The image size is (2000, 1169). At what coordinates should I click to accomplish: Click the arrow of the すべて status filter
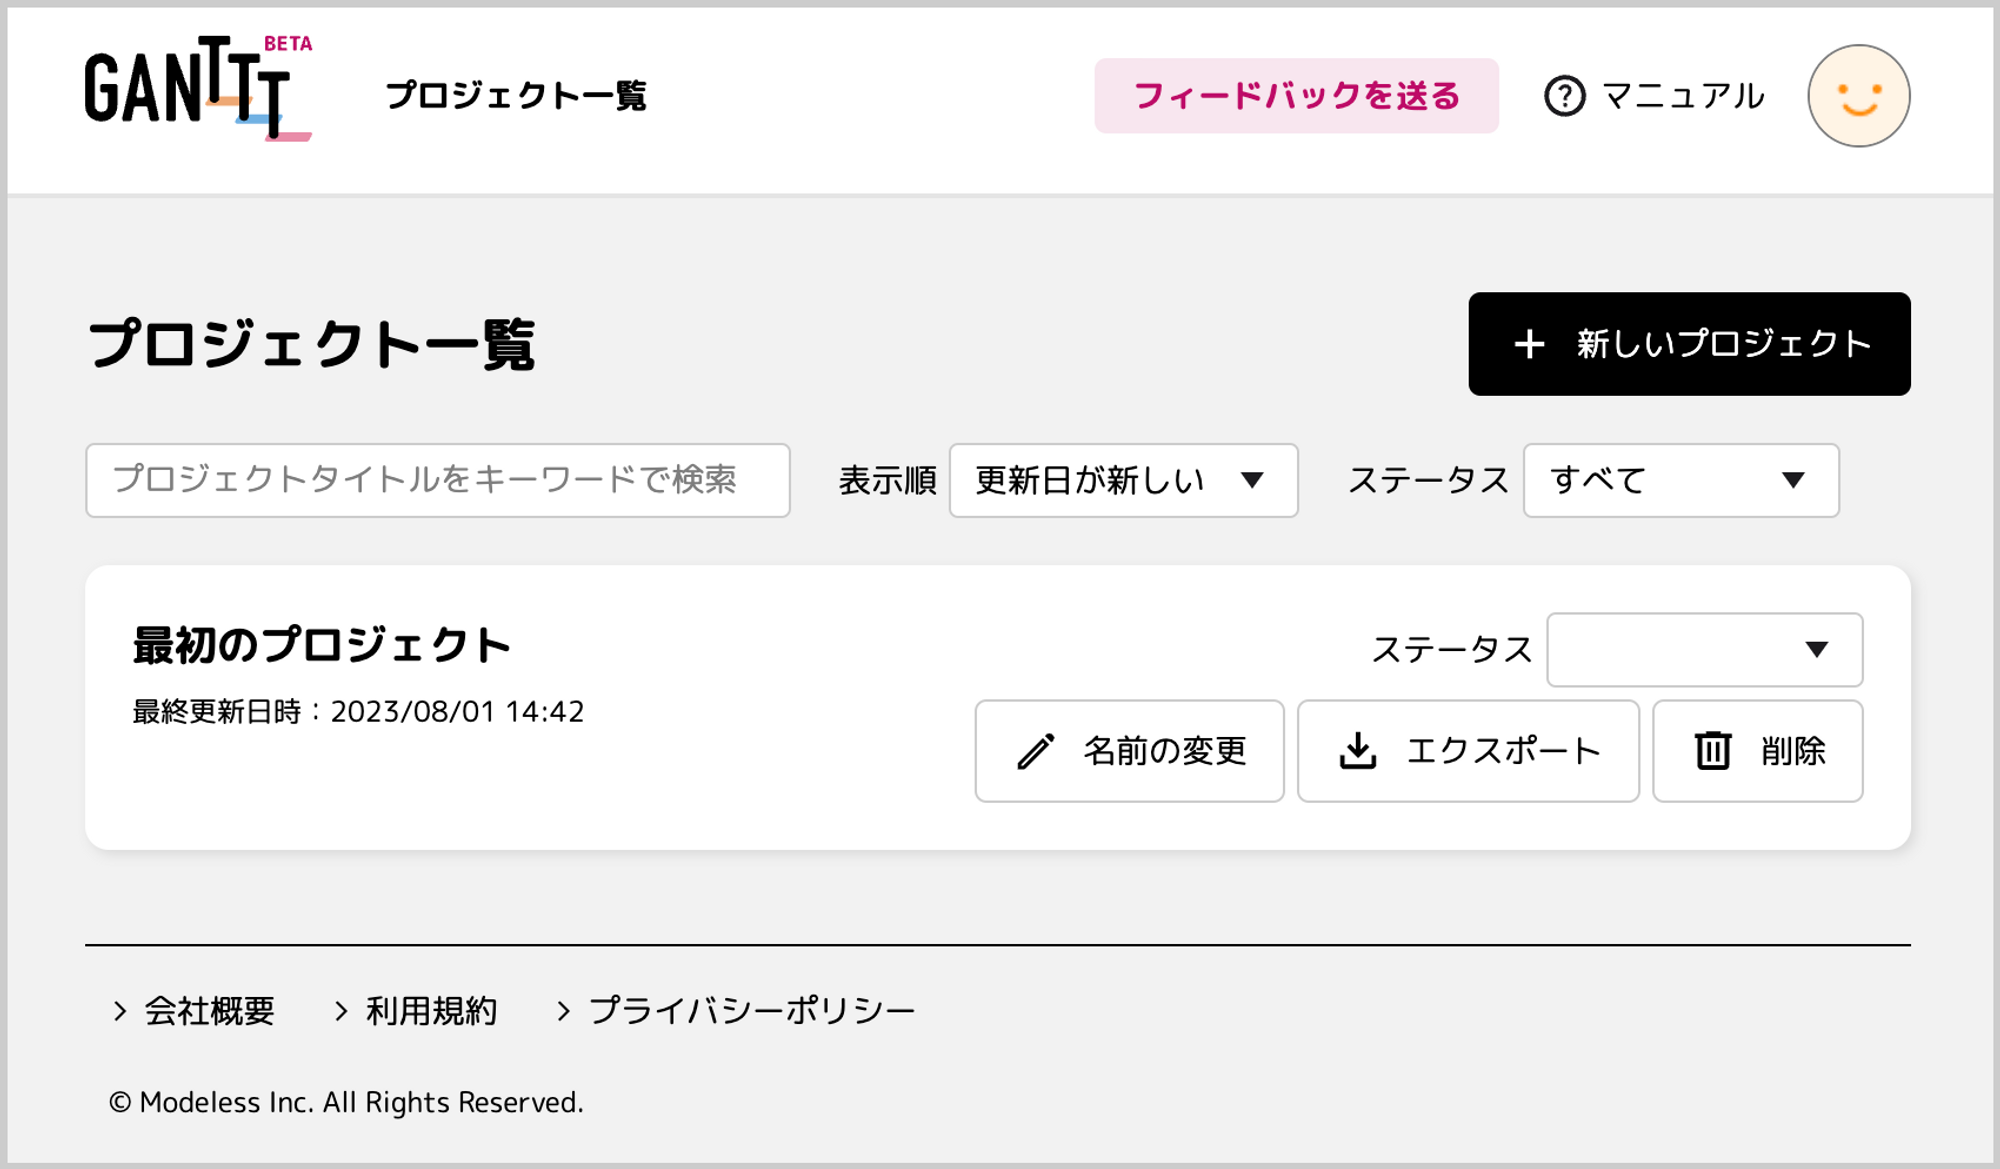[1793, 480]
